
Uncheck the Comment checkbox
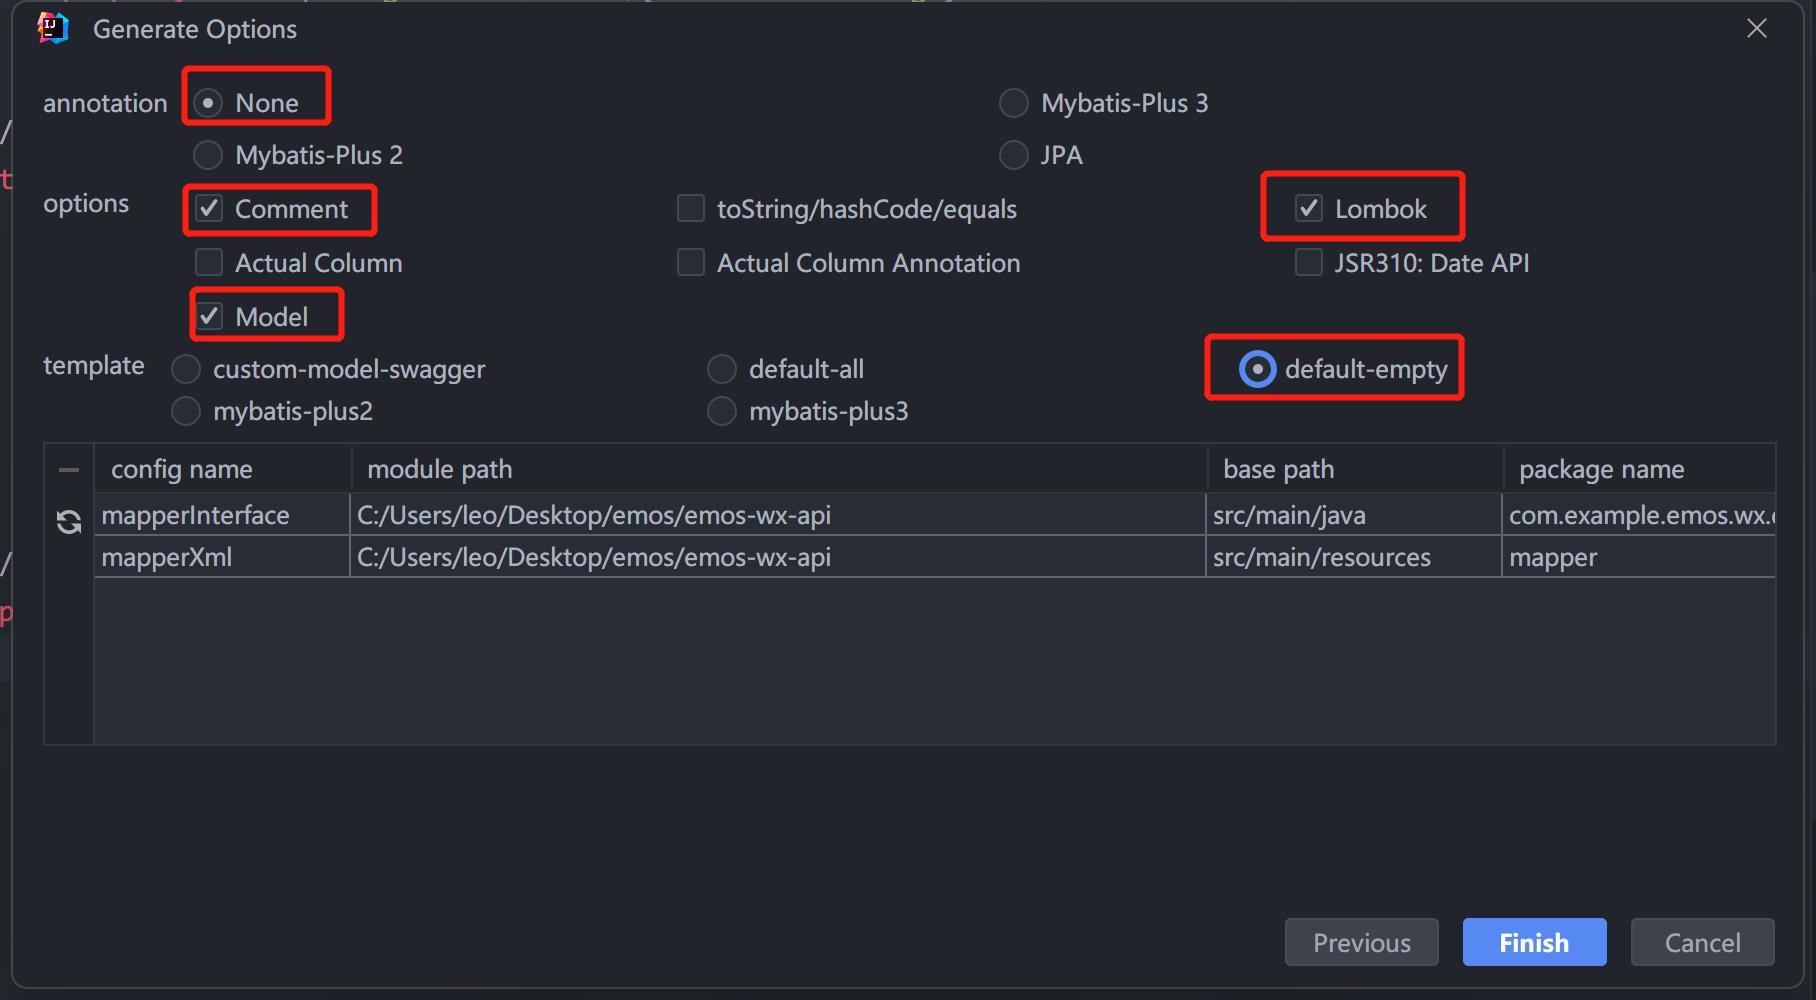pyautogui.click(x=209, y=209)
